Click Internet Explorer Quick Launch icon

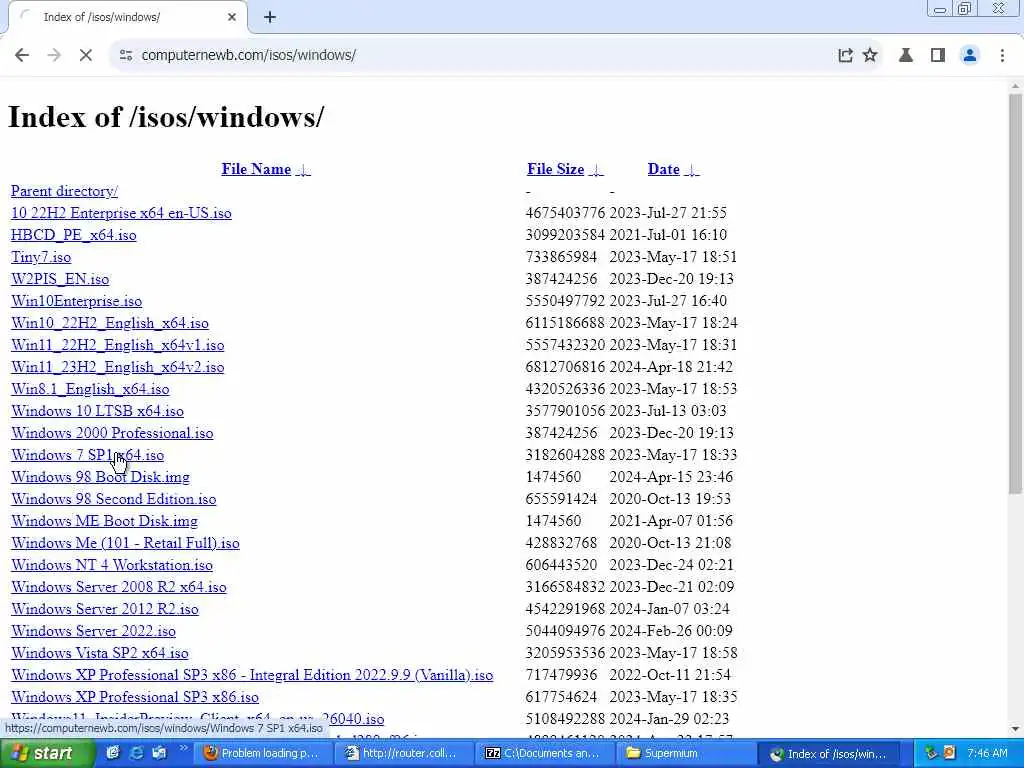136,754
